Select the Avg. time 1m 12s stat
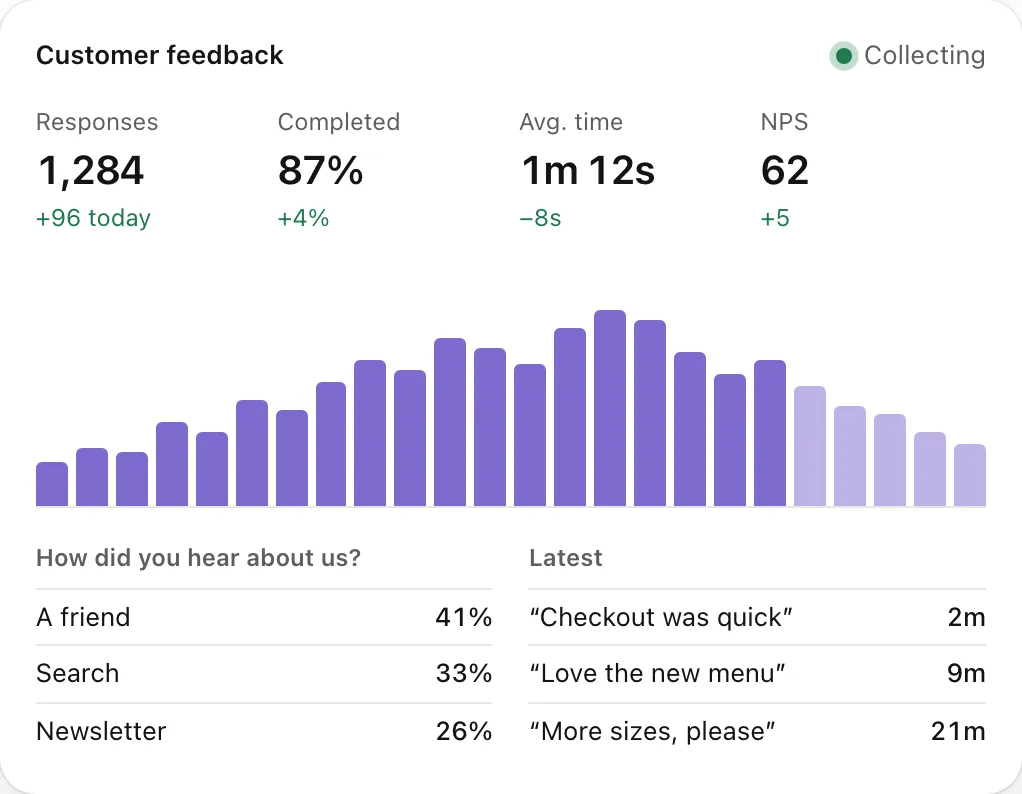This screenshot has width=1022, height=794. click(x=587, y=169)
